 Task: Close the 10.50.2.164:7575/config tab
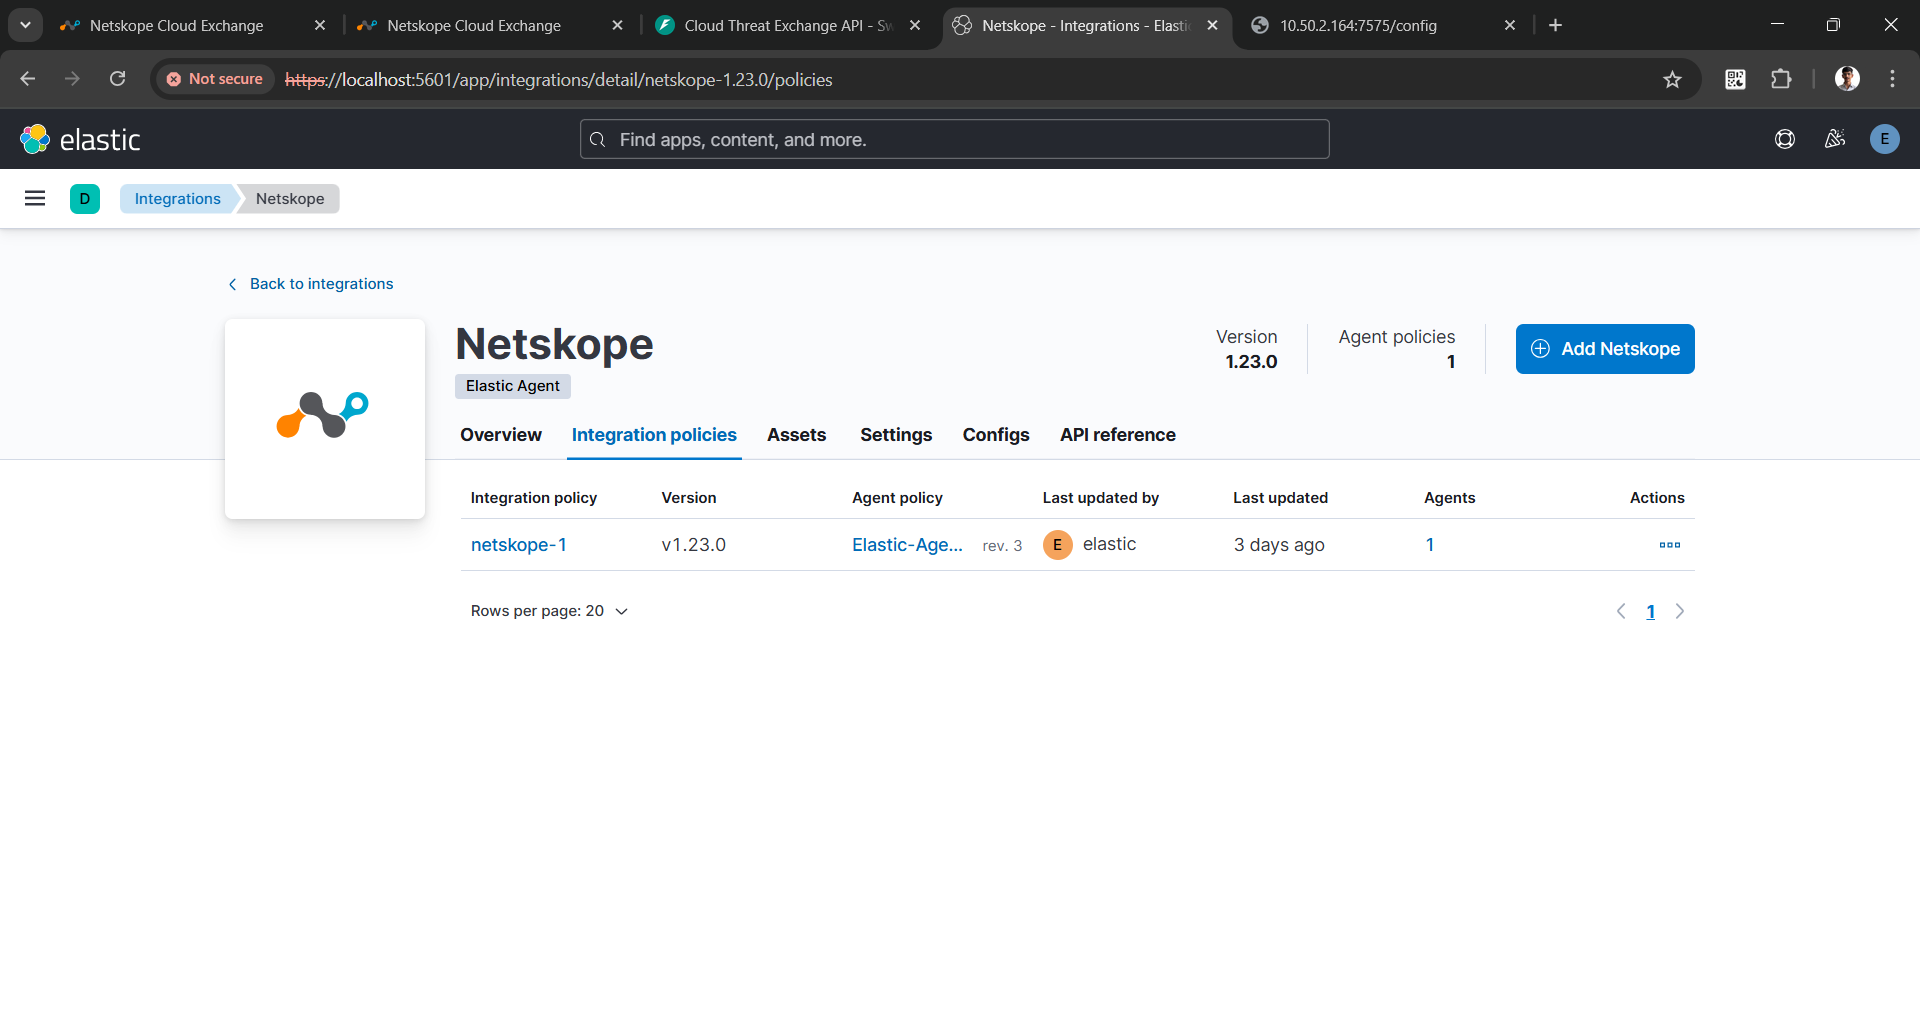(x=1510, y=25)
